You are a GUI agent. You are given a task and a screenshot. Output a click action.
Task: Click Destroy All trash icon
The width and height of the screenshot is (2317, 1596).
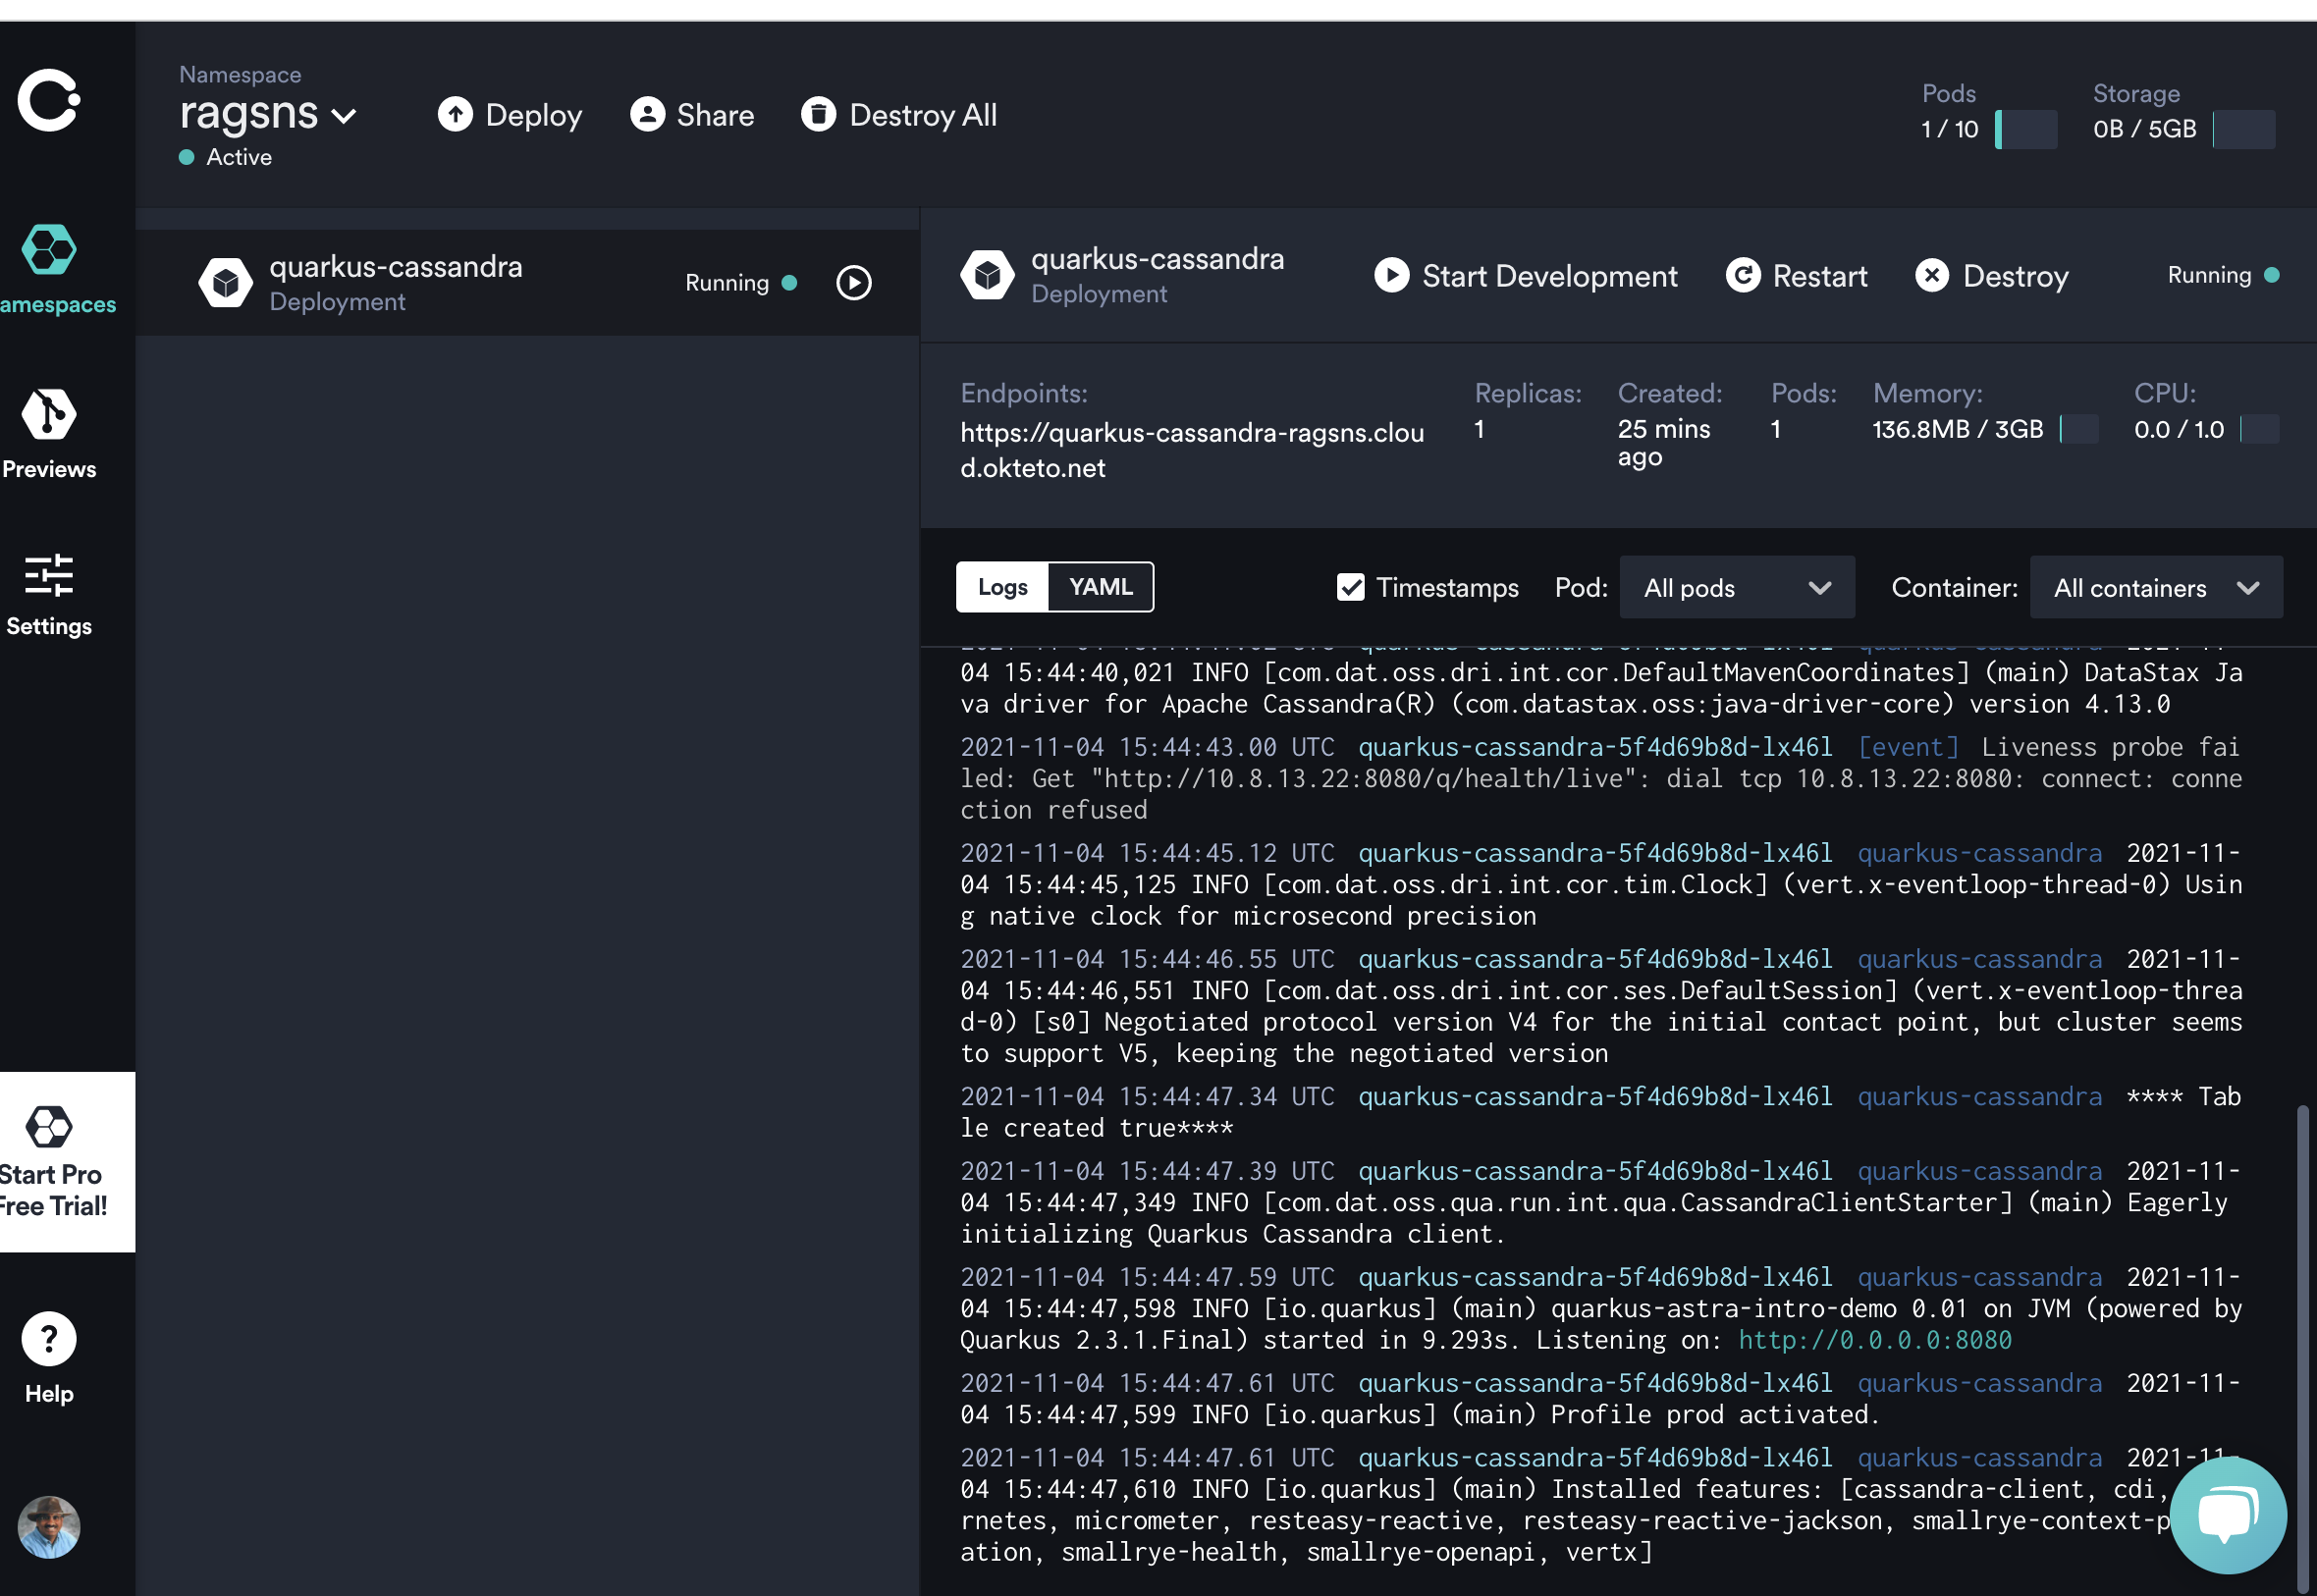tap(818, 115)
